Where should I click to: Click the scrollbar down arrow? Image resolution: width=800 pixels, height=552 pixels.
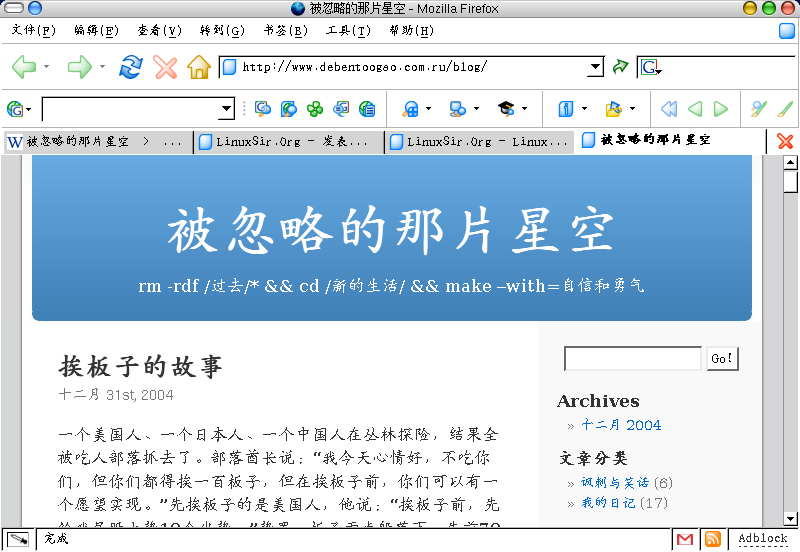790,519
